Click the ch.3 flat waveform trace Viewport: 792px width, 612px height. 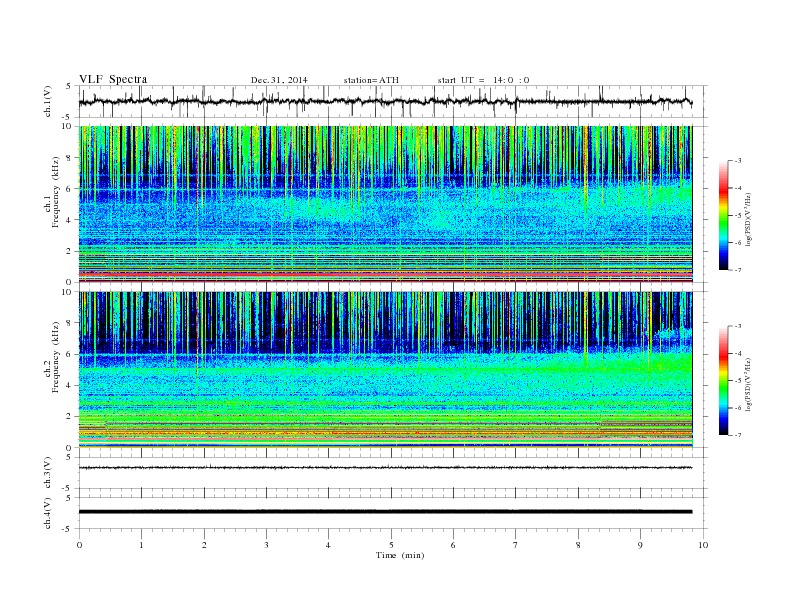(x=385, y=468)
